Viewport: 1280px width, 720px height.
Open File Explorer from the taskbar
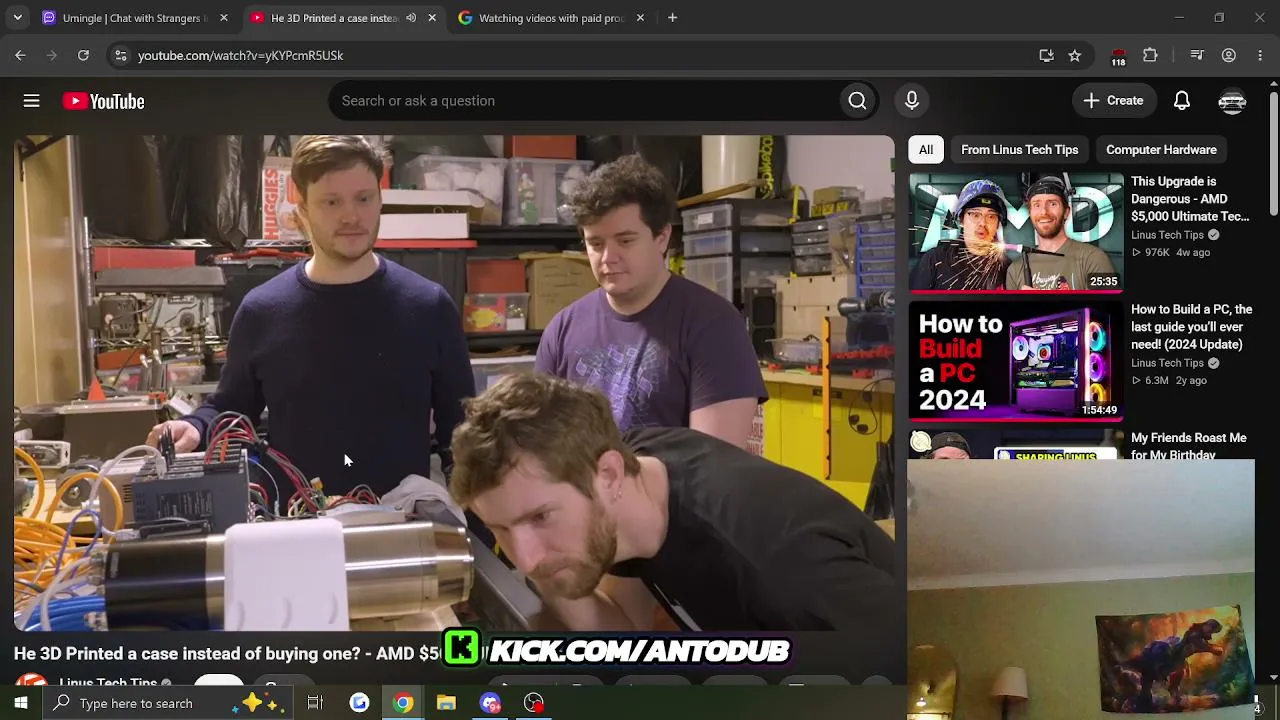pyautogui.click(x=446, y=703)
